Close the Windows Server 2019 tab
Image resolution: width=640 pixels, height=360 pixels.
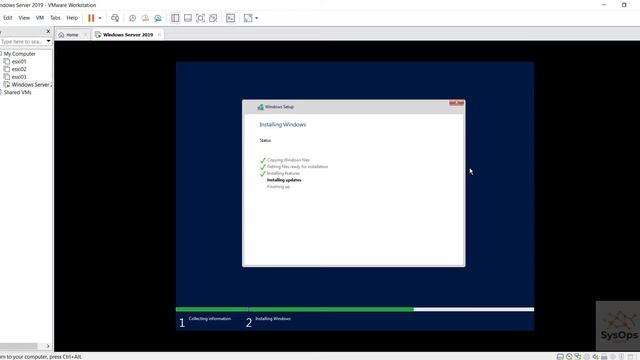[160, 35]
